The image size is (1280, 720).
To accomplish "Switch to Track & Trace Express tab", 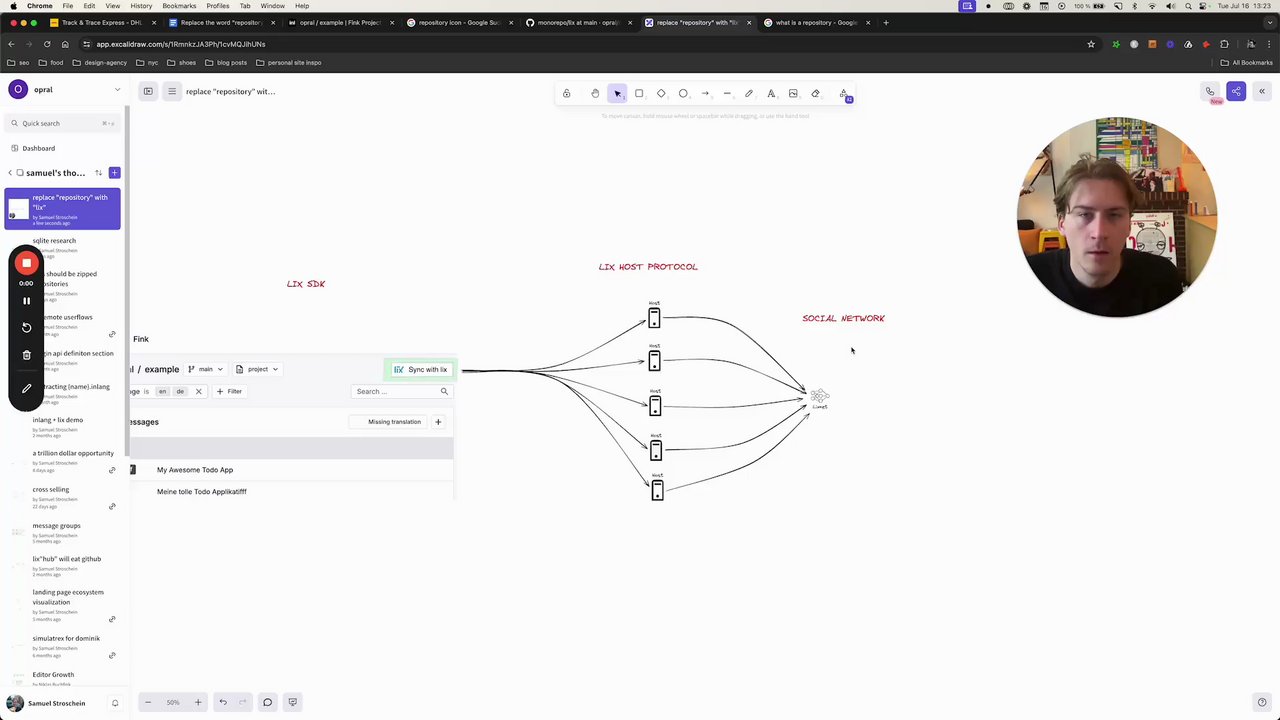I will [97, 22].
